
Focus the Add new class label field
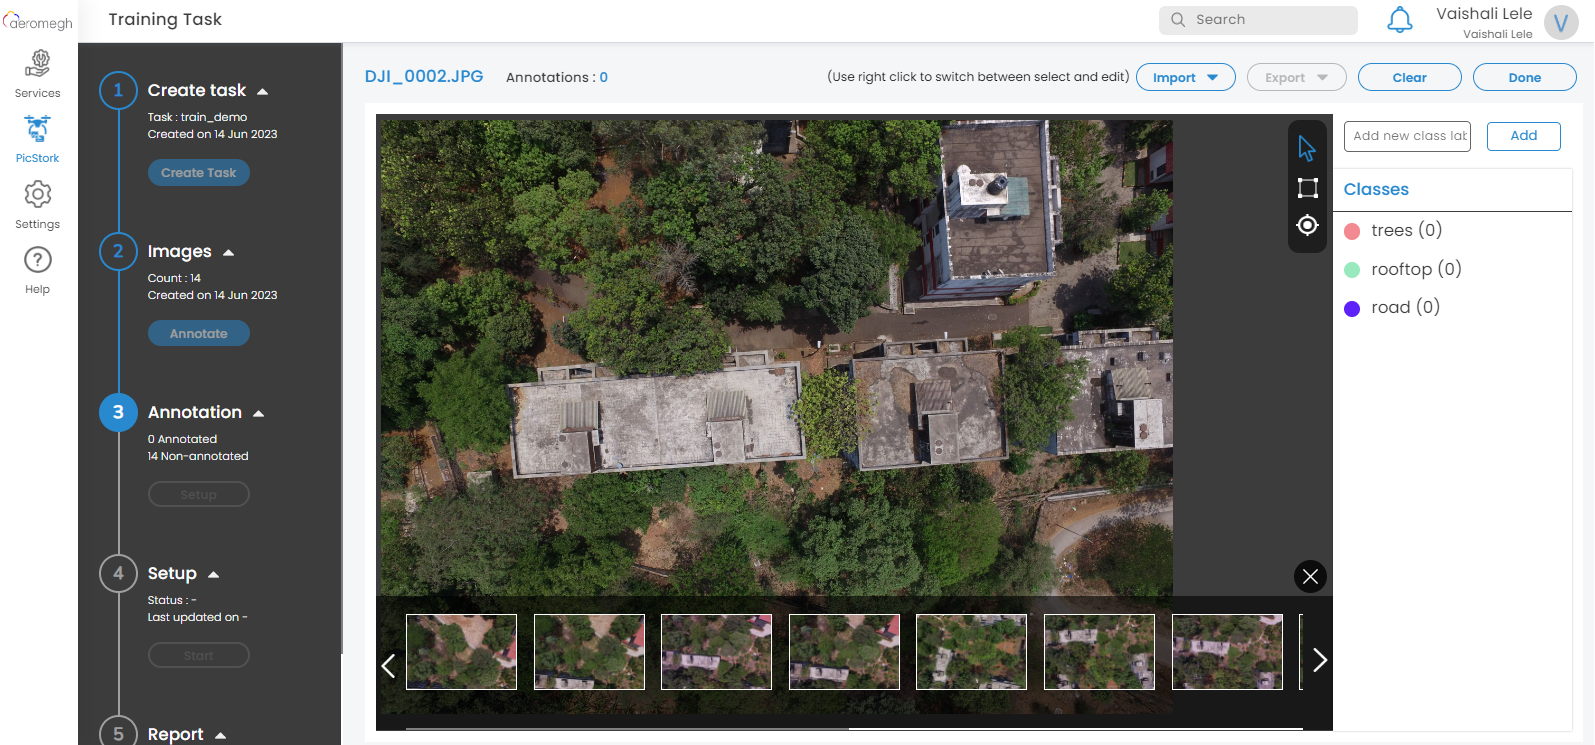tap(1407, 136)
